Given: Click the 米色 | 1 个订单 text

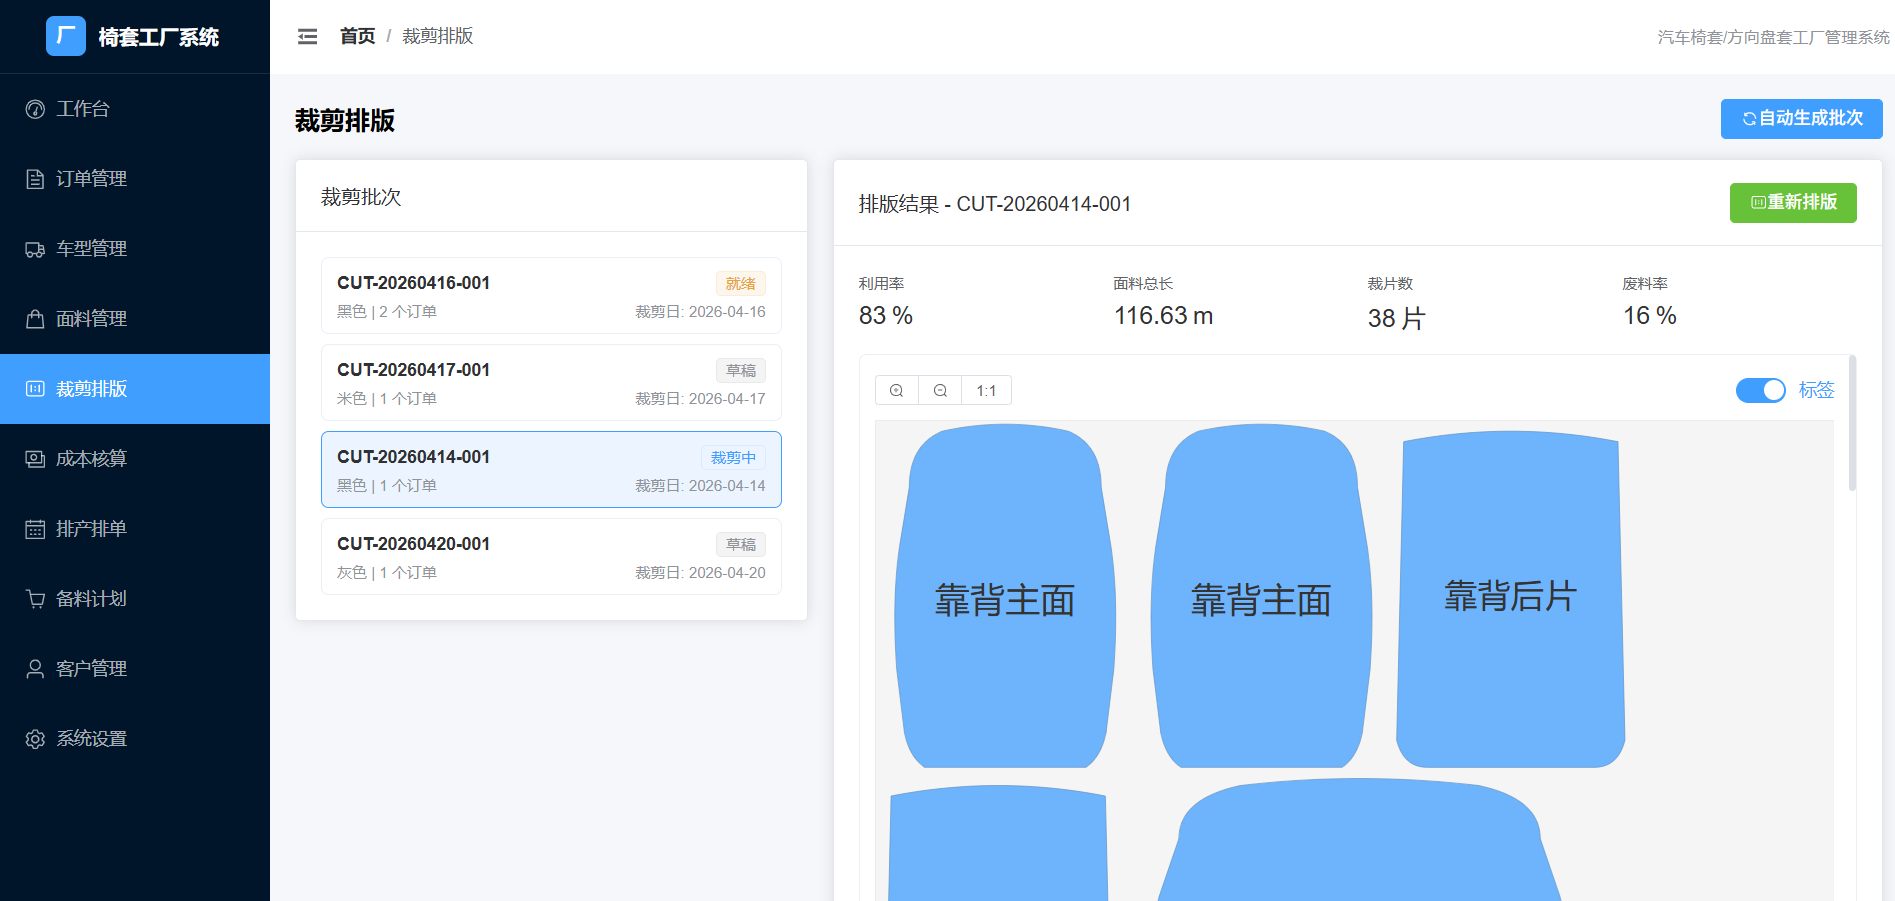Looking at the screenshot, I should pos(387,399).
